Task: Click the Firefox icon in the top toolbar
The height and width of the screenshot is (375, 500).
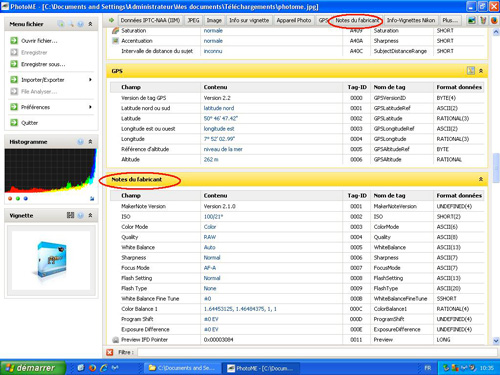Action: point(494,20)
